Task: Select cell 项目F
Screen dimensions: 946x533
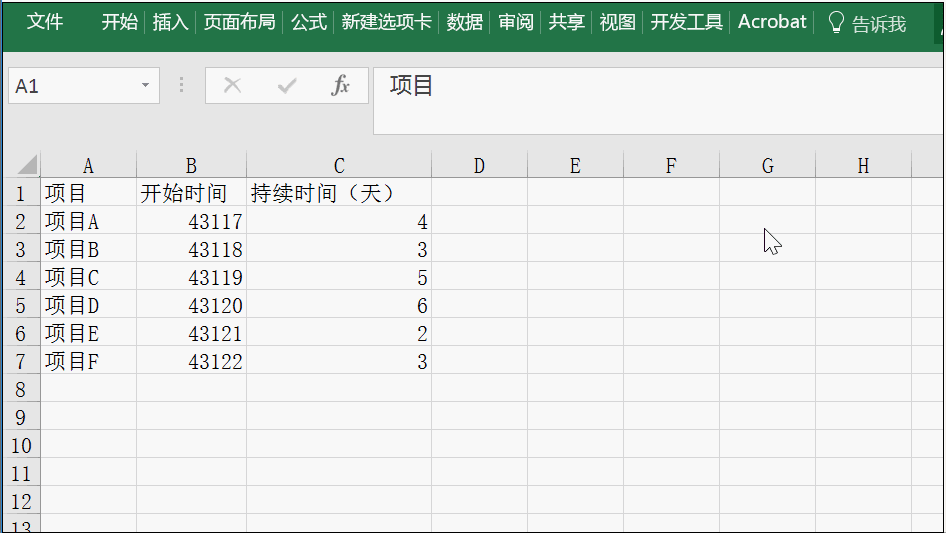Action: coord(88,361)
